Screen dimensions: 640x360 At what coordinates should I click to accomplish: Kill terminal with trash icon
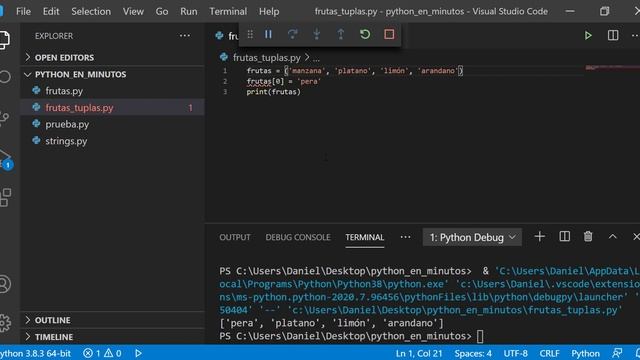click(x=588, y=237)
